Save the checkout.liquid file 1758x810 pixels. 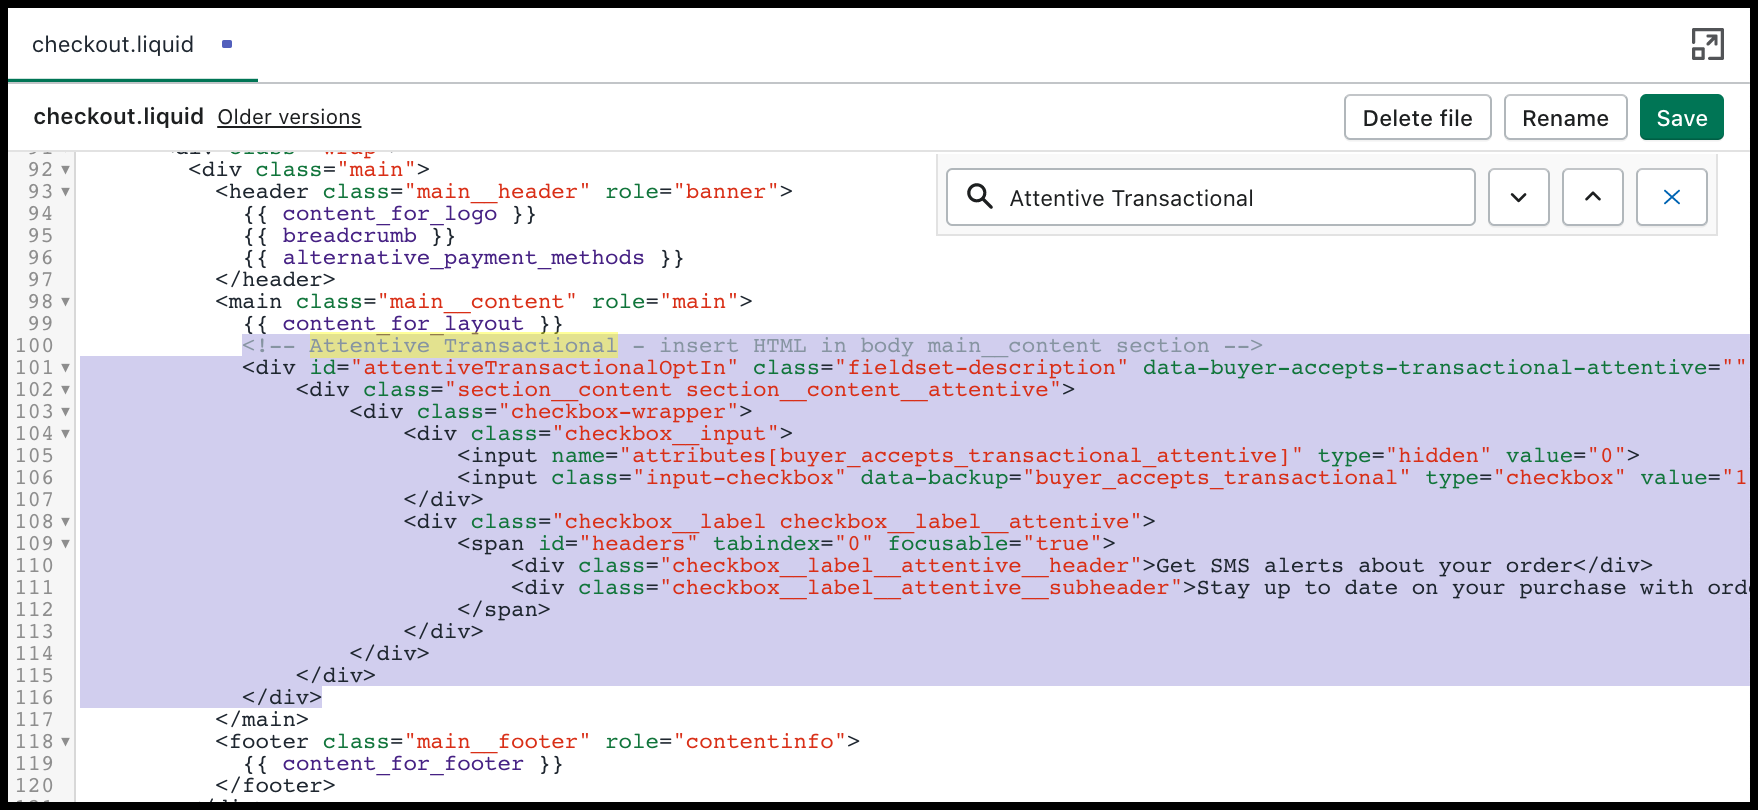[1681, 118]
